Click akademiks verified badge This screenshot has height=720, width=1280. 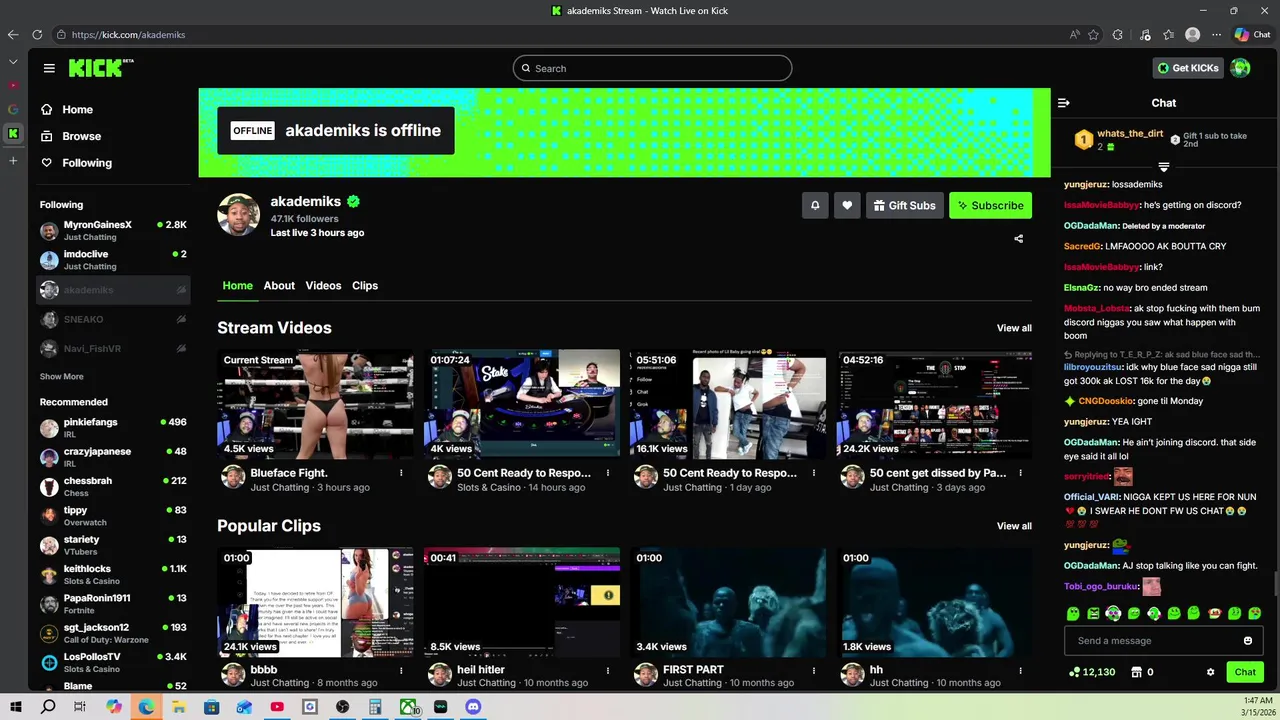[353, 201]
